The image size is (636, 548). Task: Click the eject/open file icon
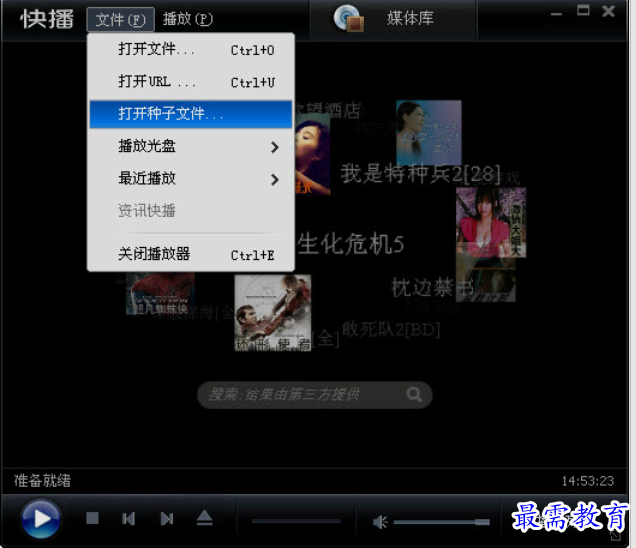[204, 518]
